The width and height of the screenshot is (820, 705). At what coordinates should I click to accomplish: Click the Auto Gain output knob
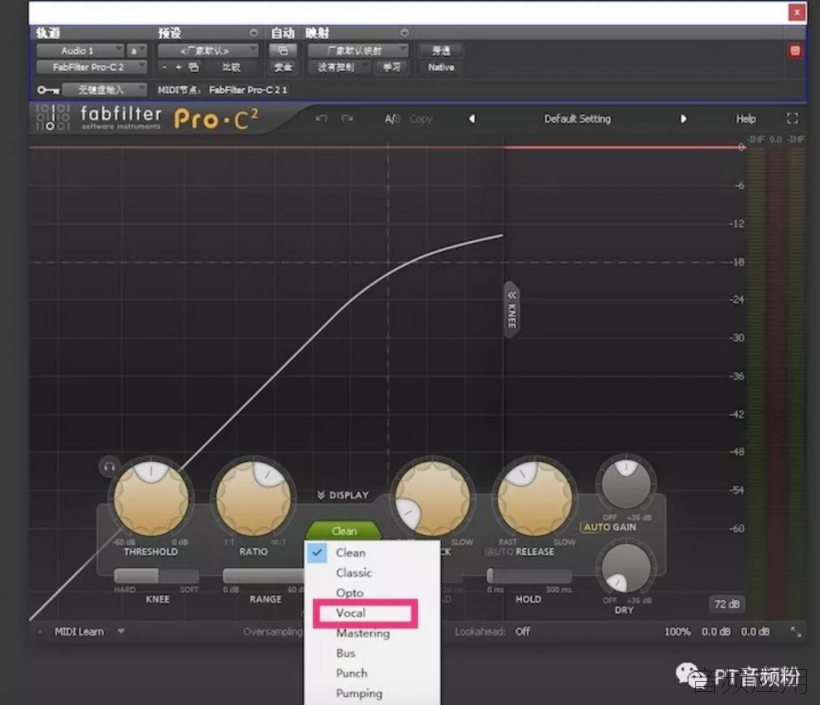click(626, 484)
